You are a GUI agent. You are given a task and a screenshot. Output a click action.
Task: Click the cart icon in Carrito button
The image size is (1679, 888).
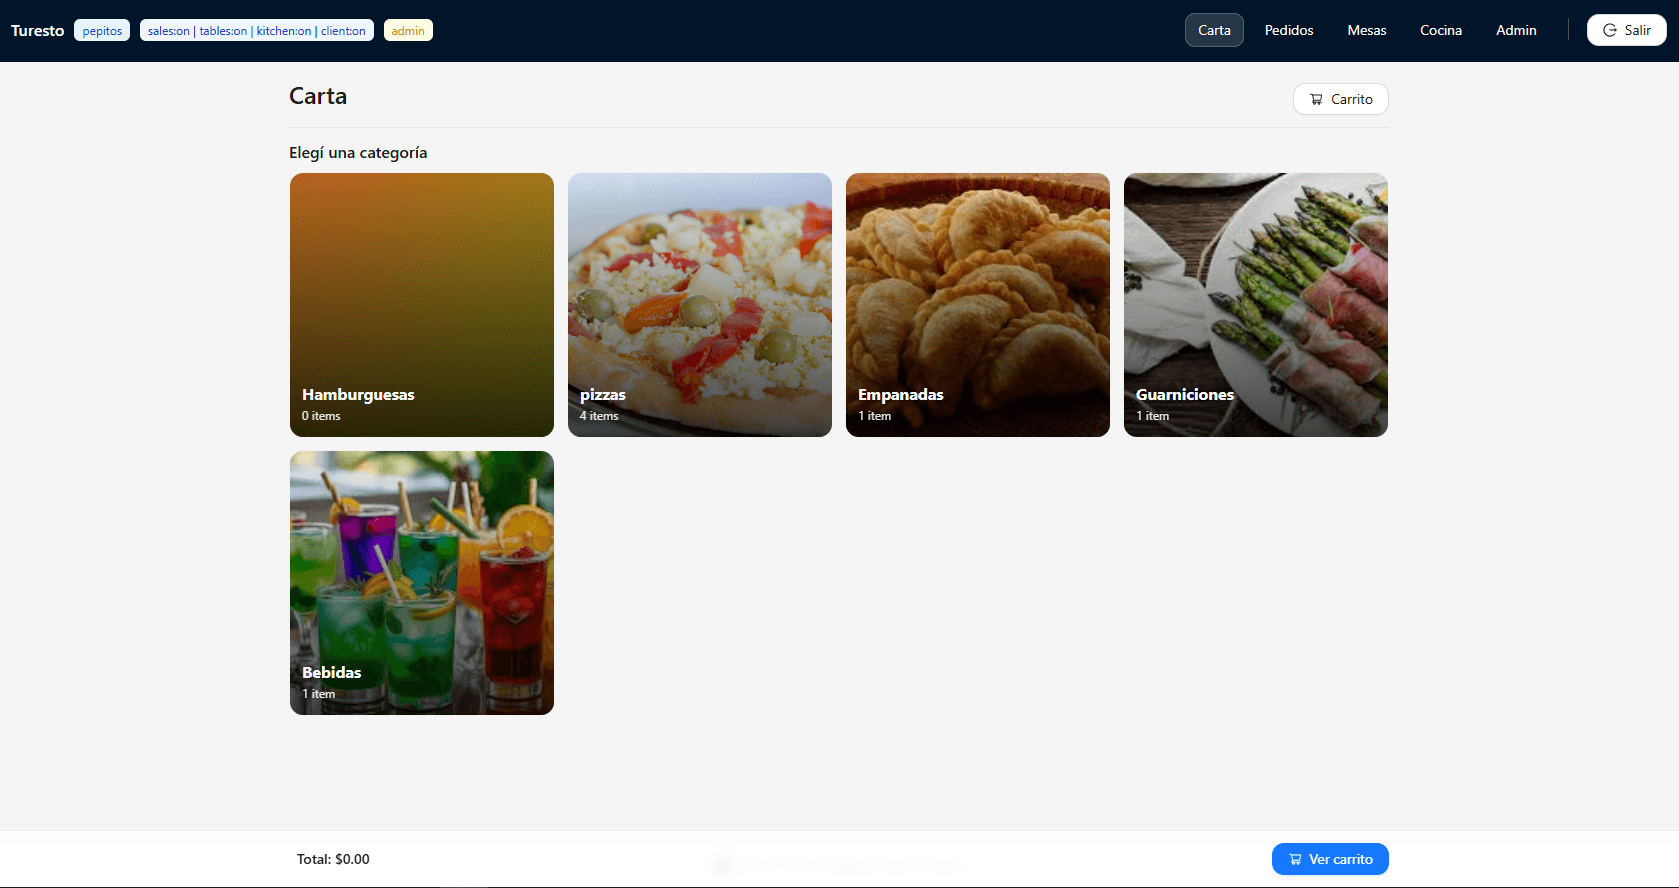click(1316, 99)
